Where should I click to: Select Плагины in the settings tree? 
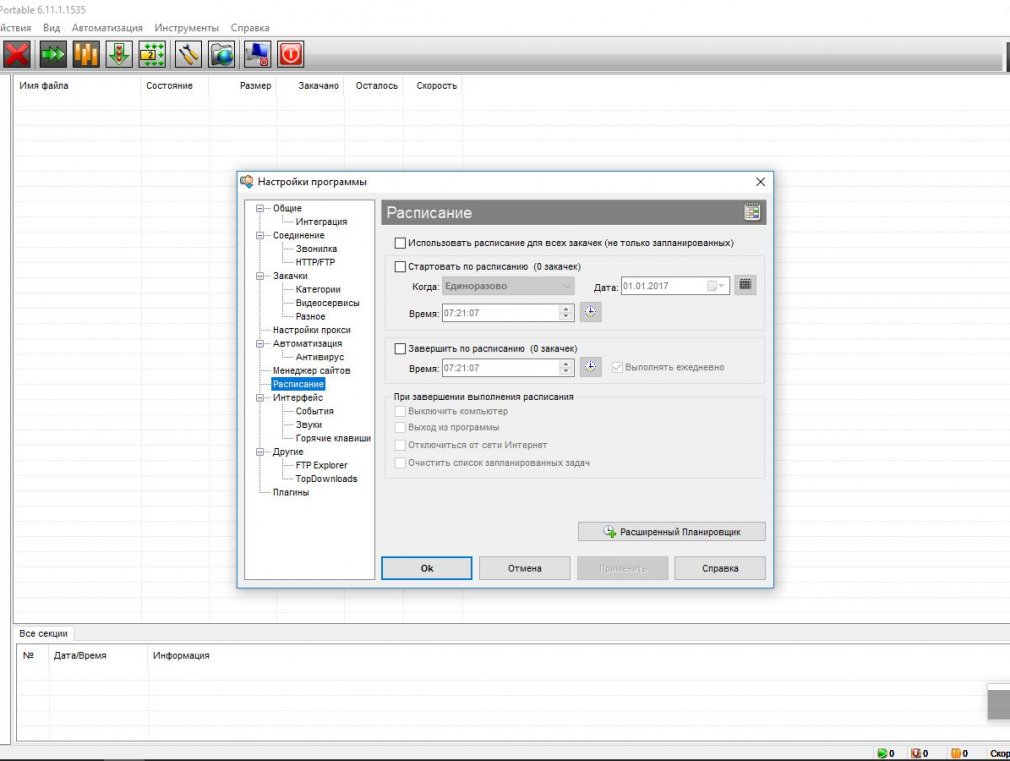(x=291, y=492)
